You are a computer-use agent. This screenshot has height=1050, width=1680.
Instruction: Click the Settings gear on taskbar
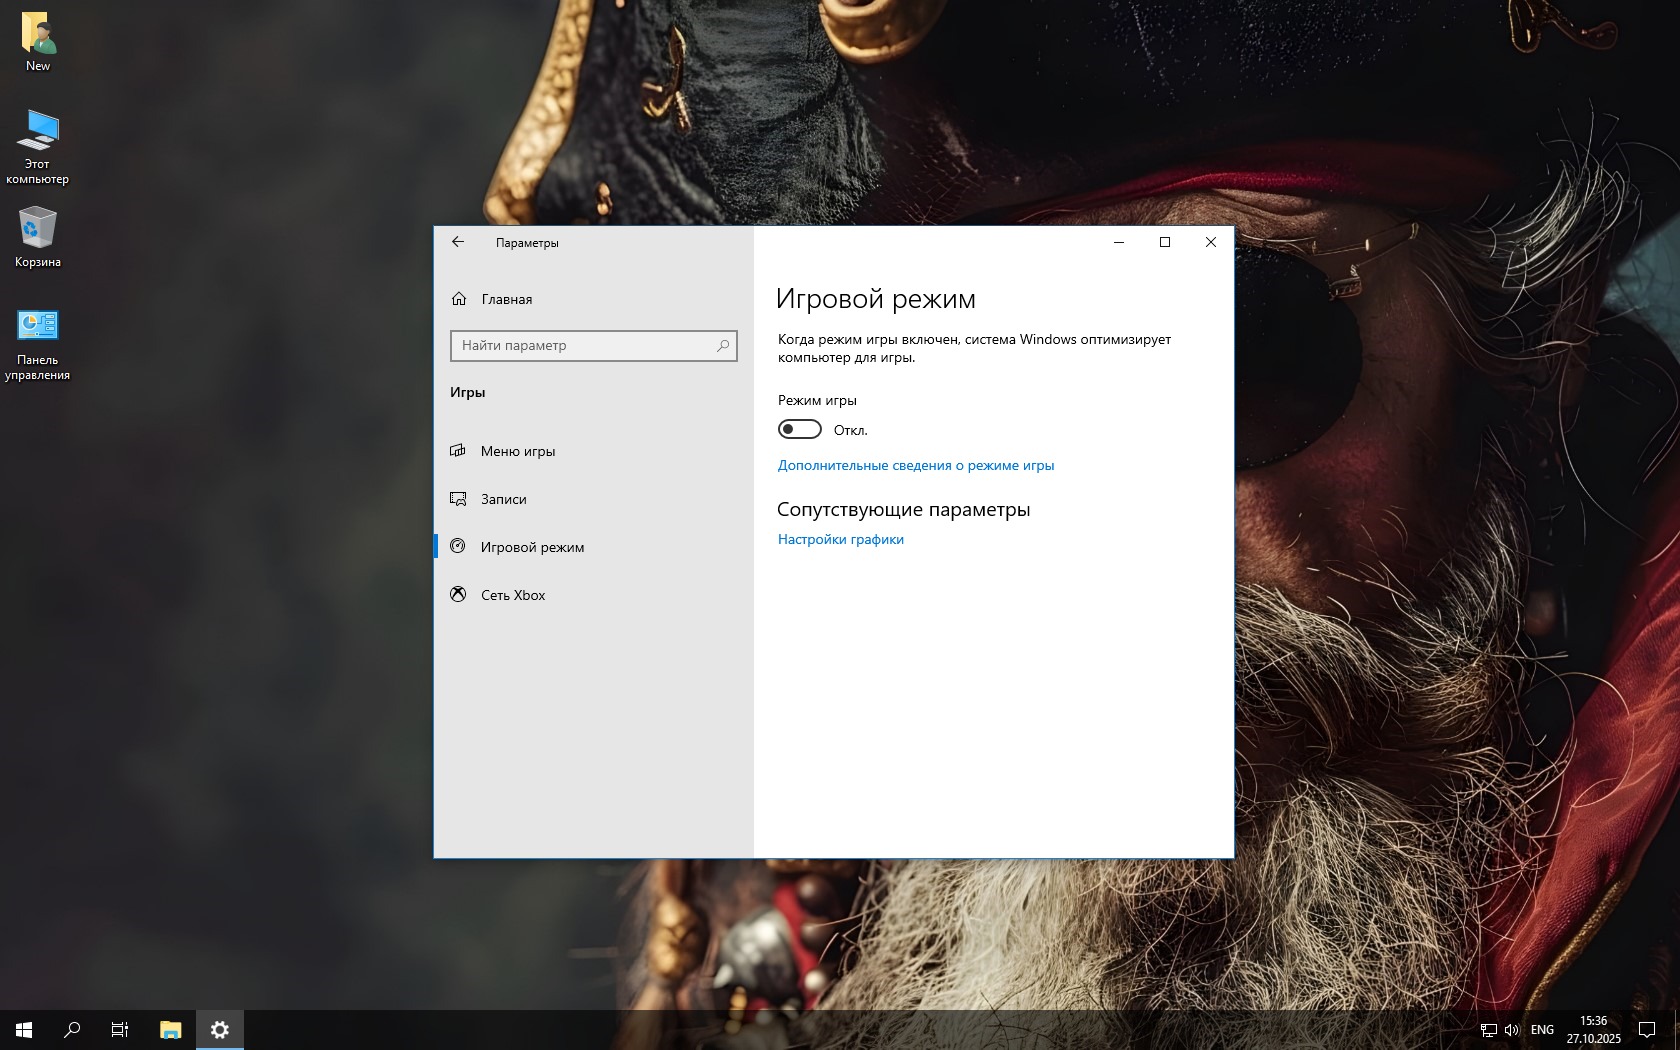pos(220,1029)
